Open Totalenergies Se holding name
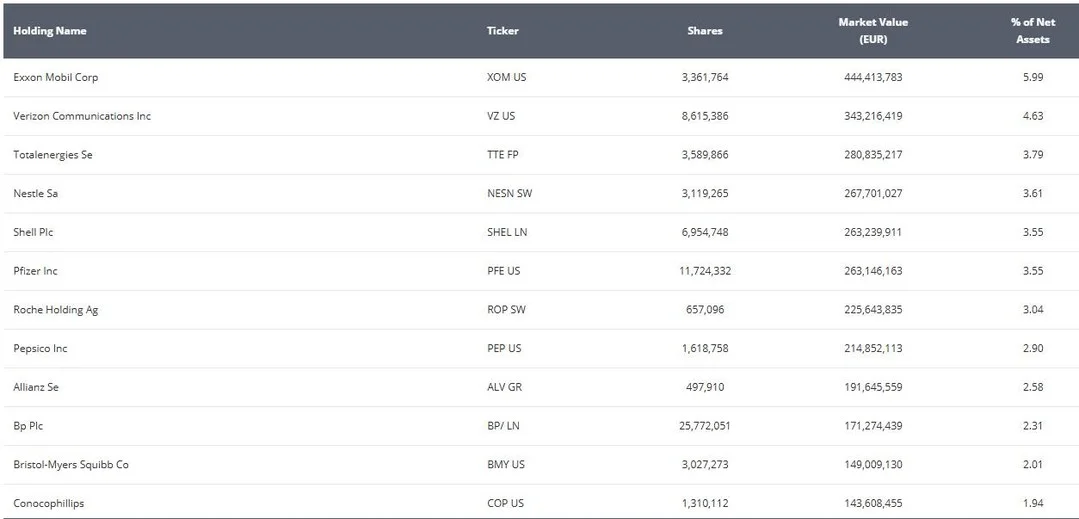 (52, 155)
